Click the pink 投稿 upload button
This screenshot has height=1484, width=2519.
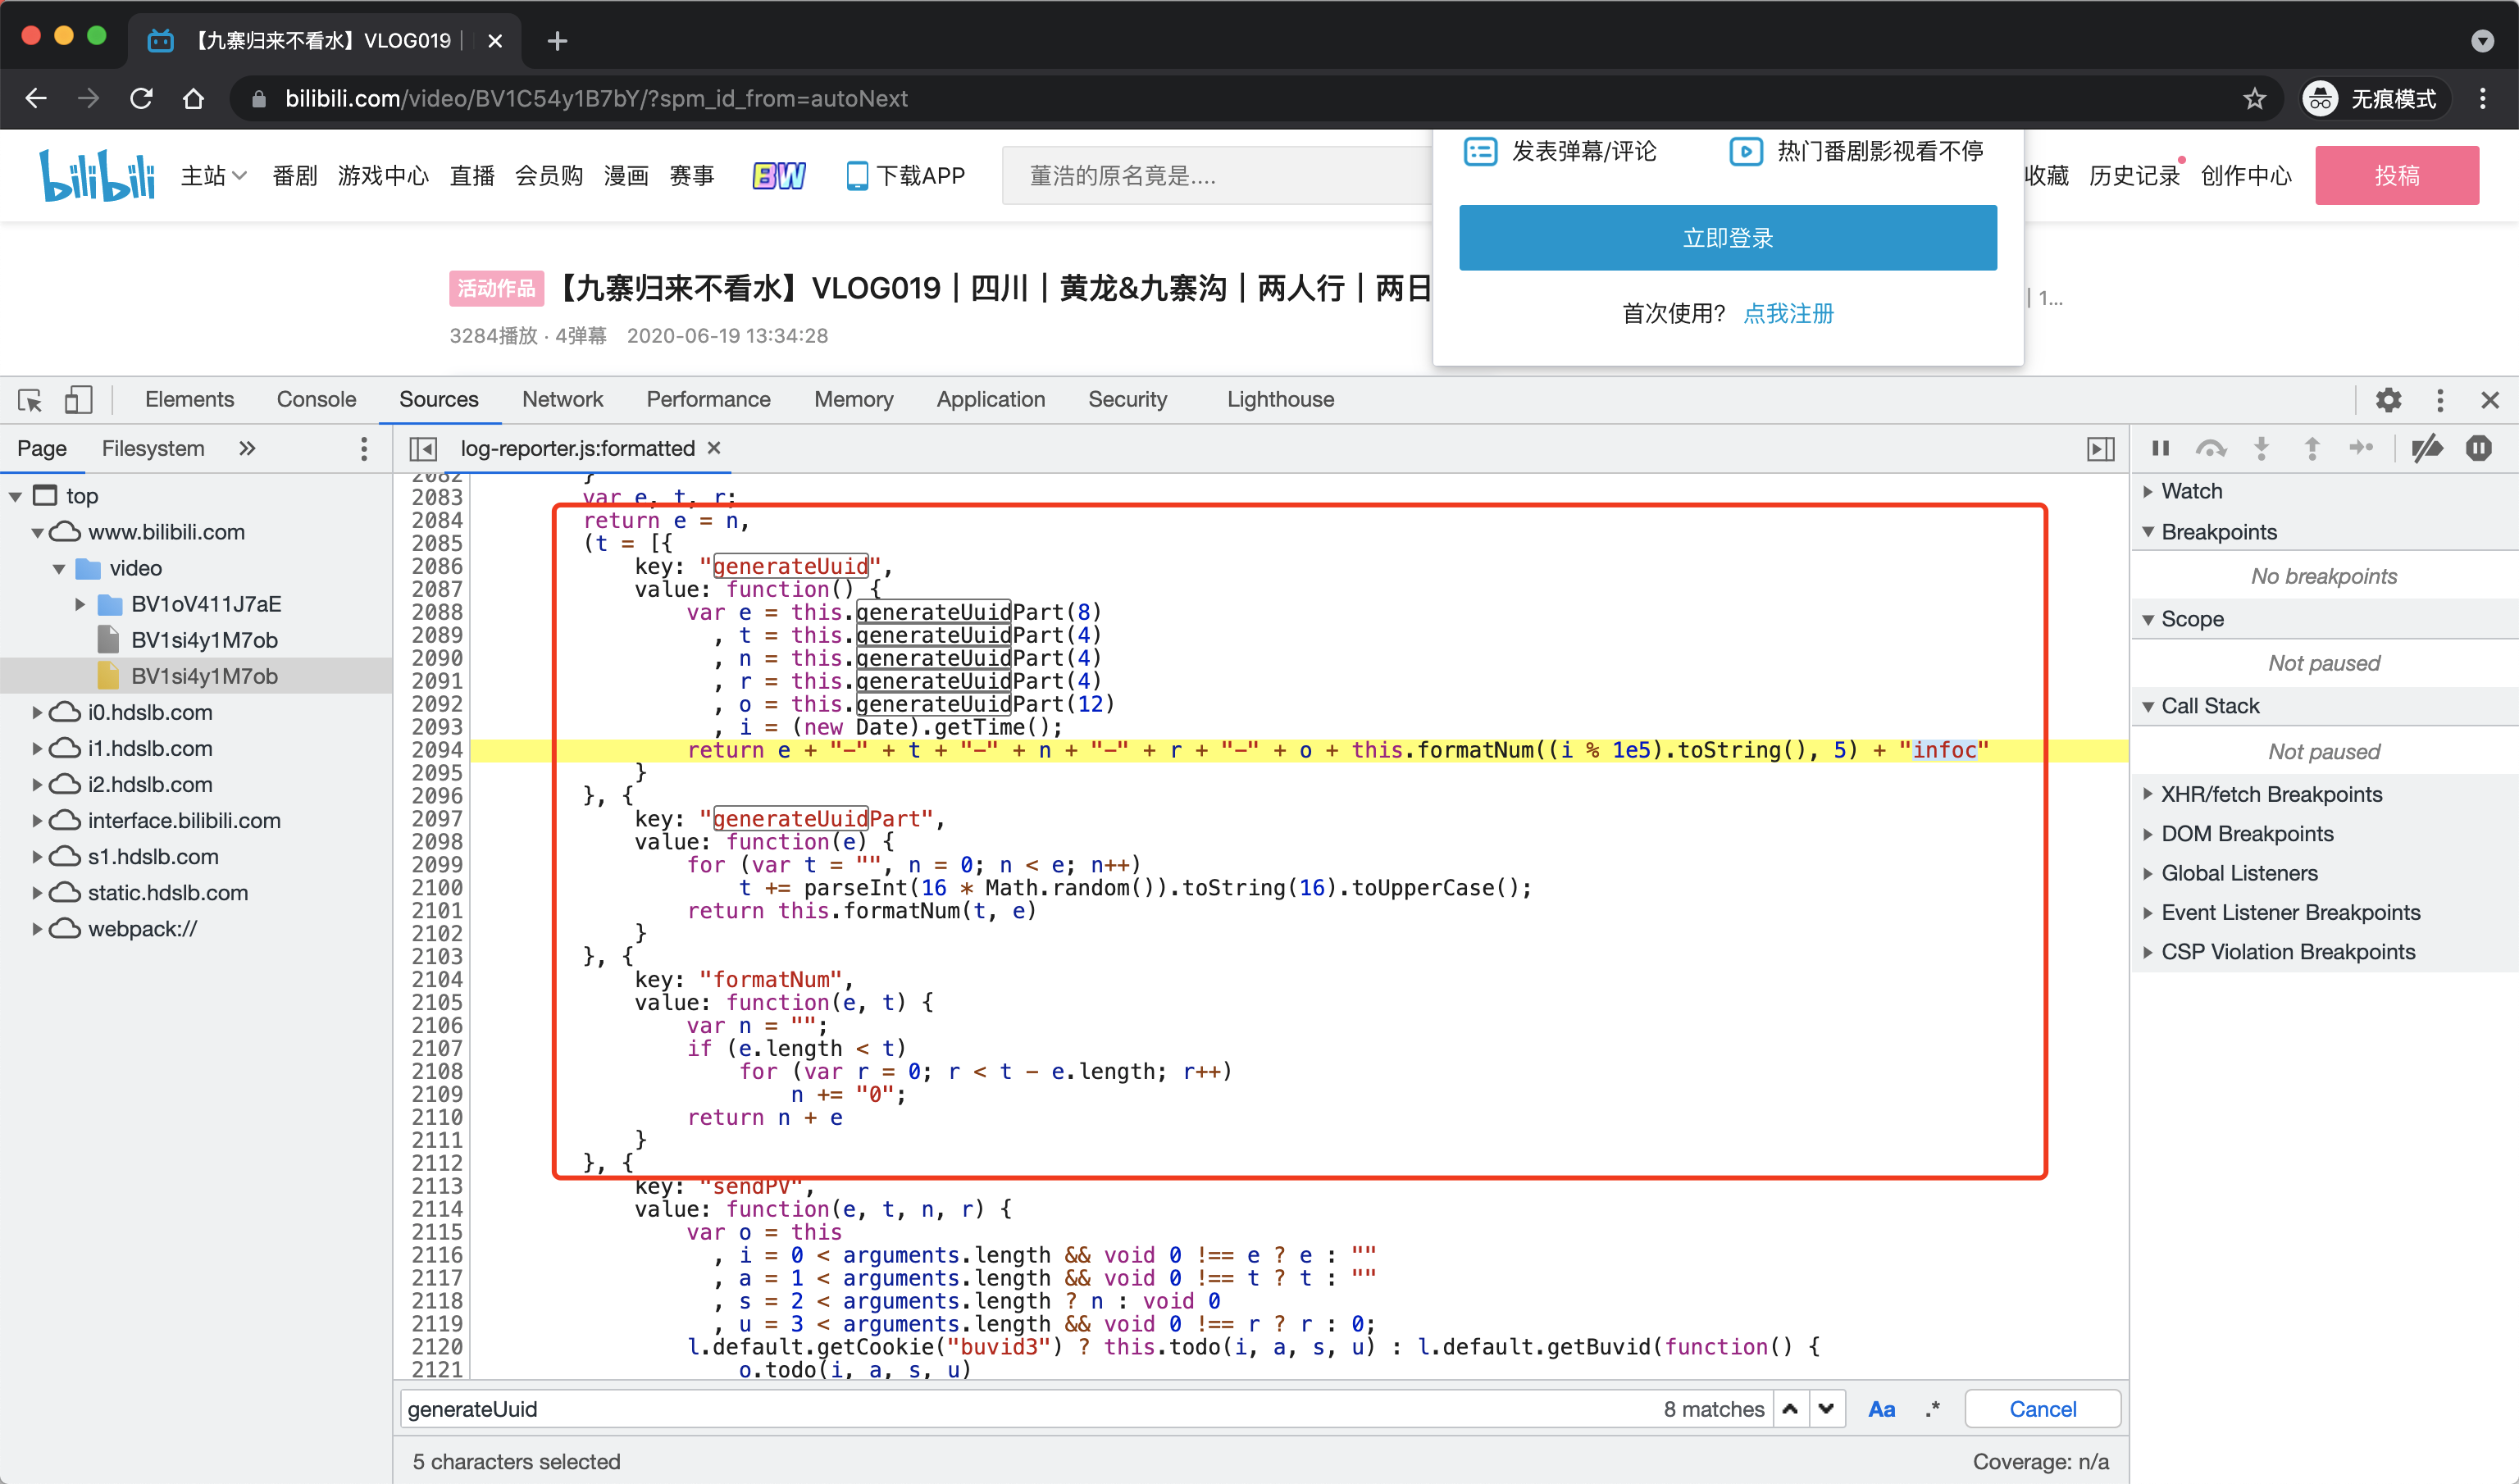(x=2397, y=175)
